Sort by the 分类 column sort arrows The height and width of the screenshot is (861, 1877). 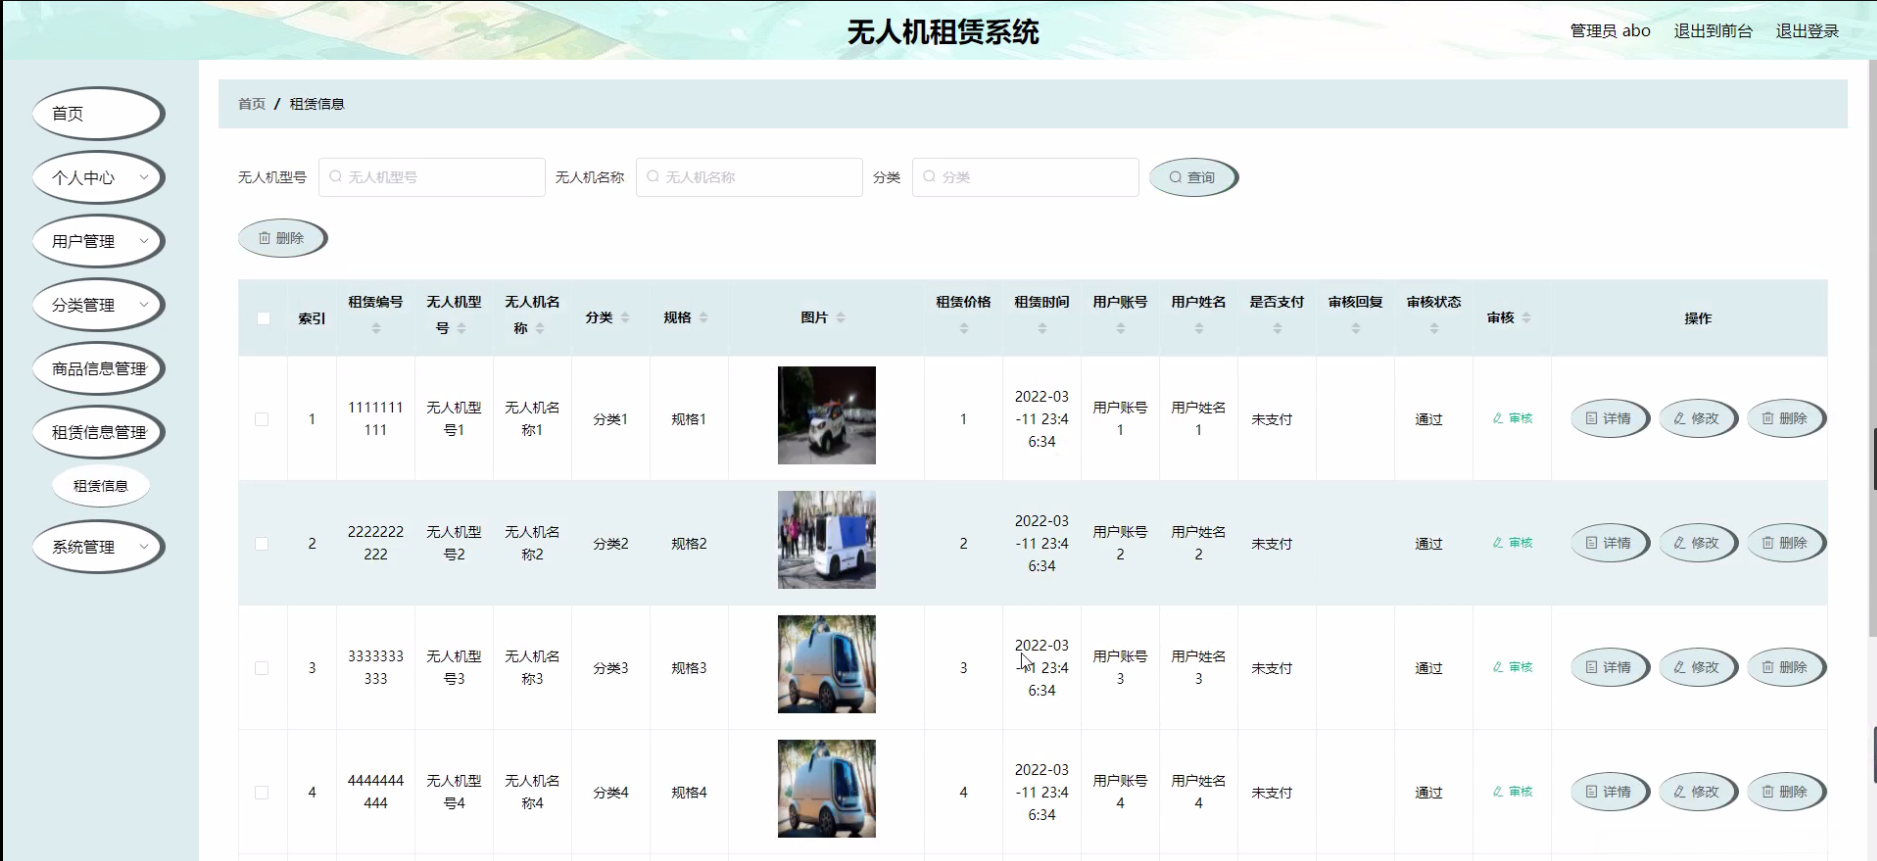pyautogui.click(x=625, y=318)
